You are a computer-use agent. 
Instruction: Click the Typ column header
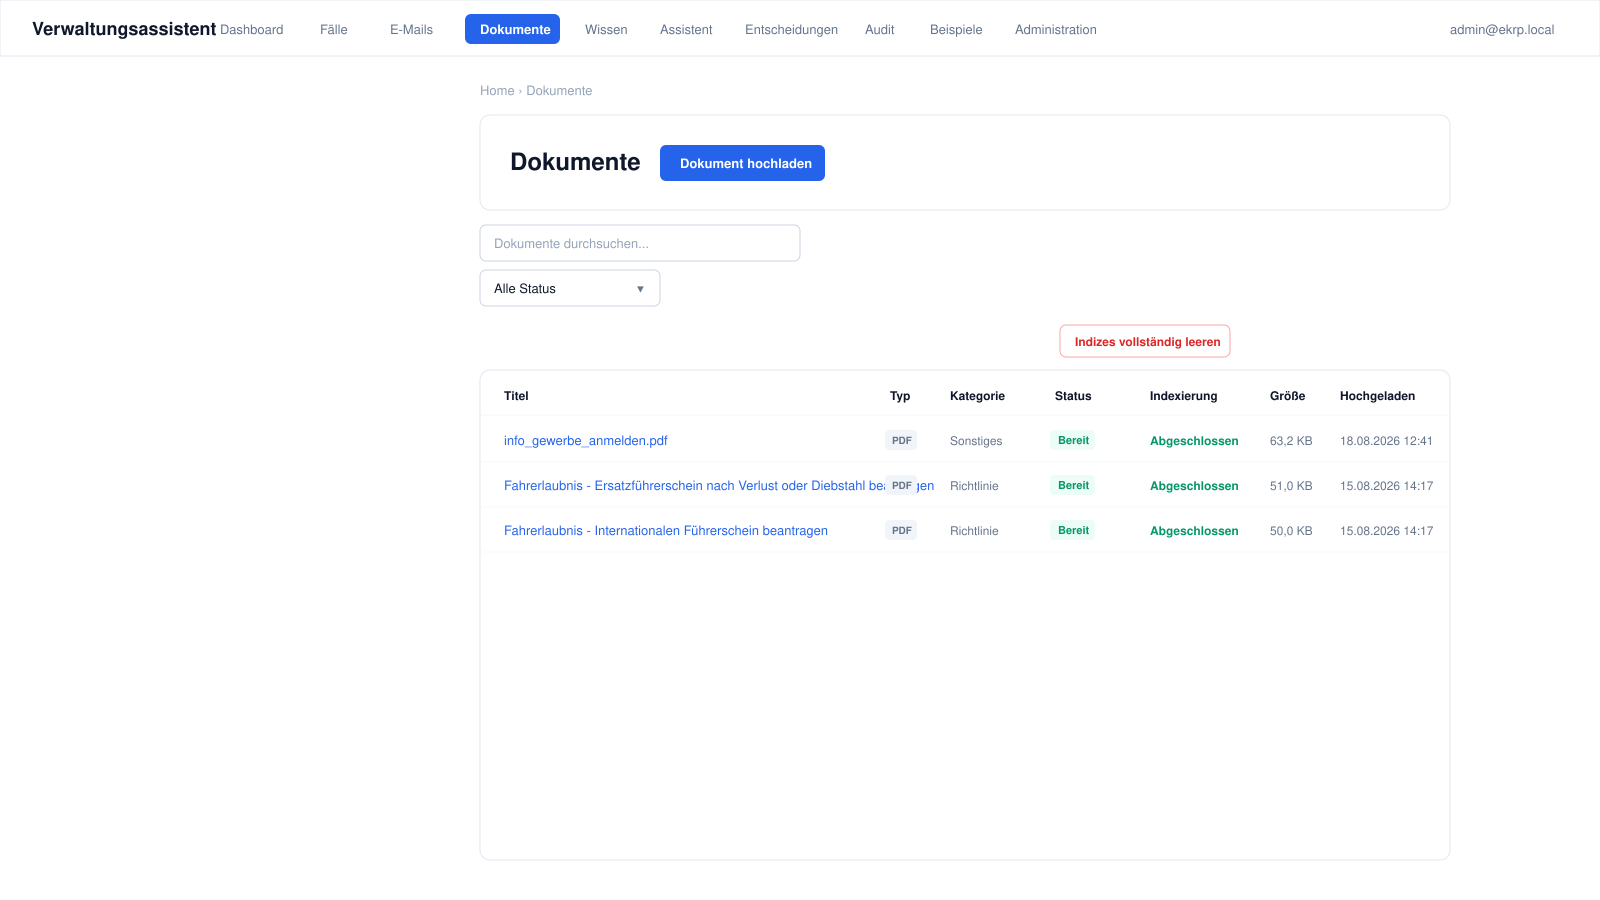[x=900, y=396]
